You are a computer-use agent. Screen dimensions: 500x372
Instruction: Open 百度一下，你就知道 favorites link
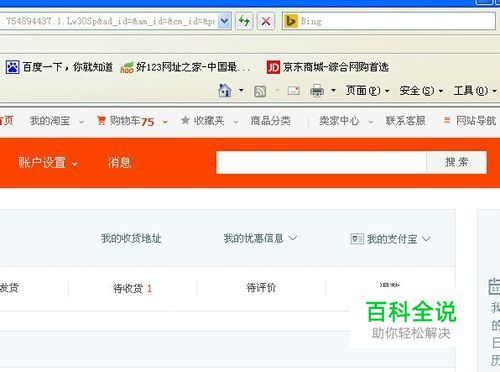click(x=68, y=67)
